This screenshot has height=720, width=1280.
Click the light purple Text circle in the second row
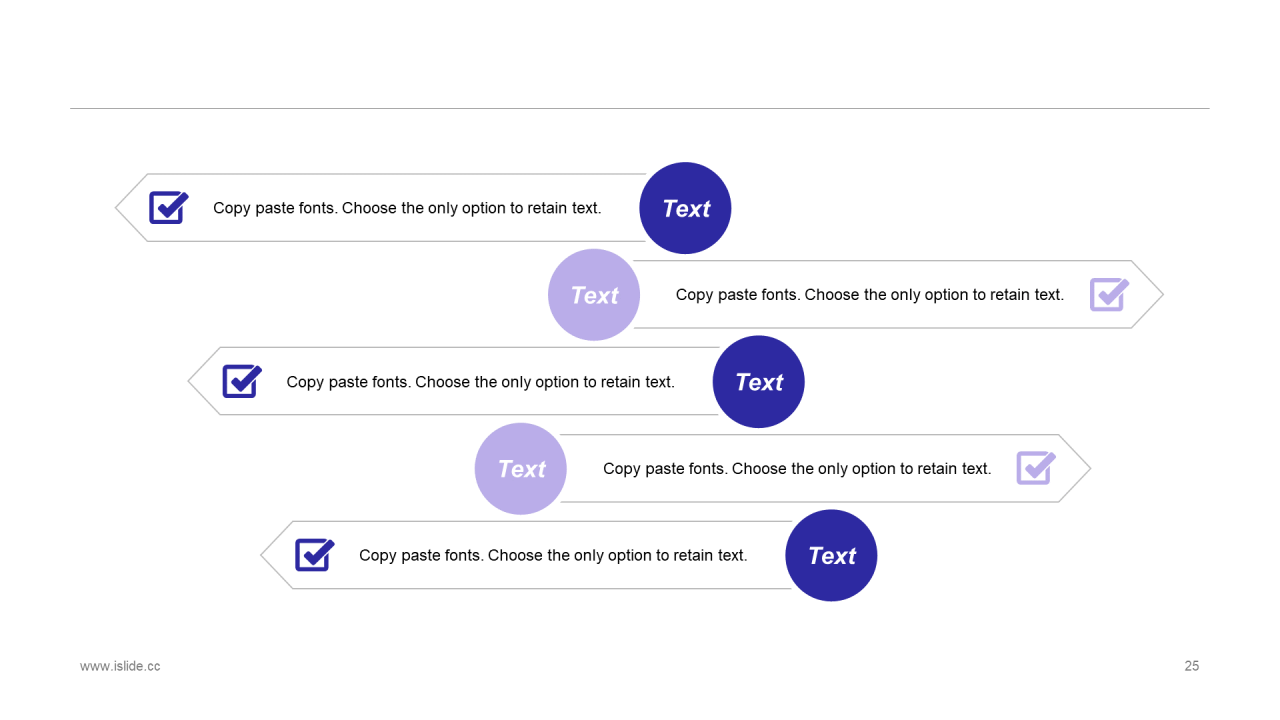594,295
